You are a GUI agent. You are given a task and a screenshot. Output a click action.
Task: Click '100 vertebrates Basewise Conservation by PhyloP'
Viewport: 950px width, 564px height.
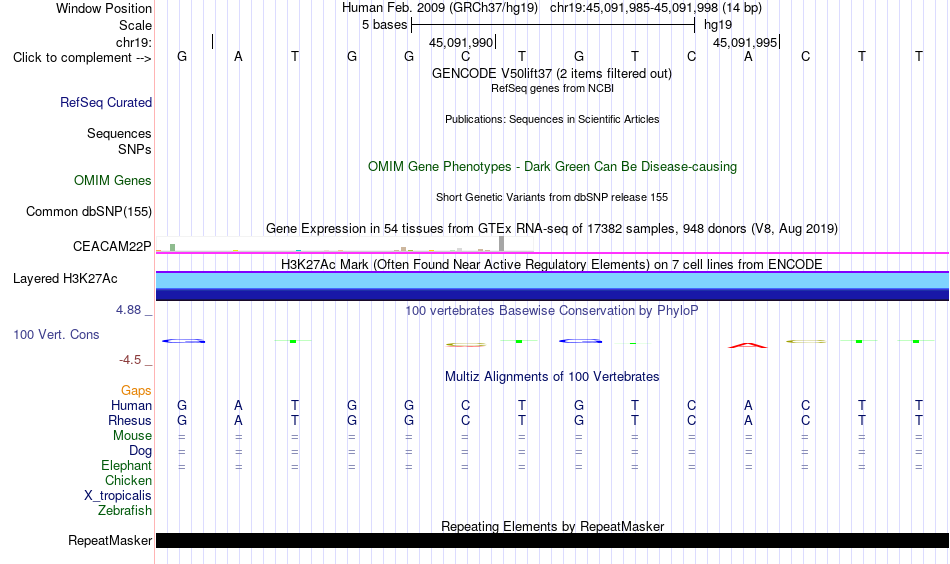point(552,311)
